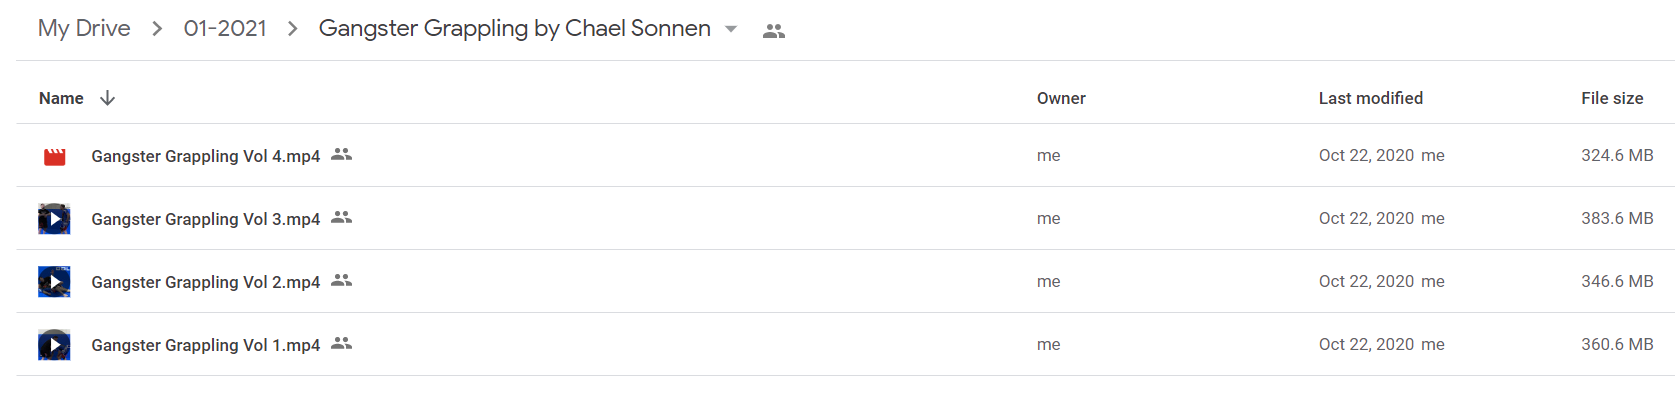Image resolution: width=1675 pixels, height=409 pixels.
Task: Click the red video icon for Vol 4
Action: (x=55, y=156)
